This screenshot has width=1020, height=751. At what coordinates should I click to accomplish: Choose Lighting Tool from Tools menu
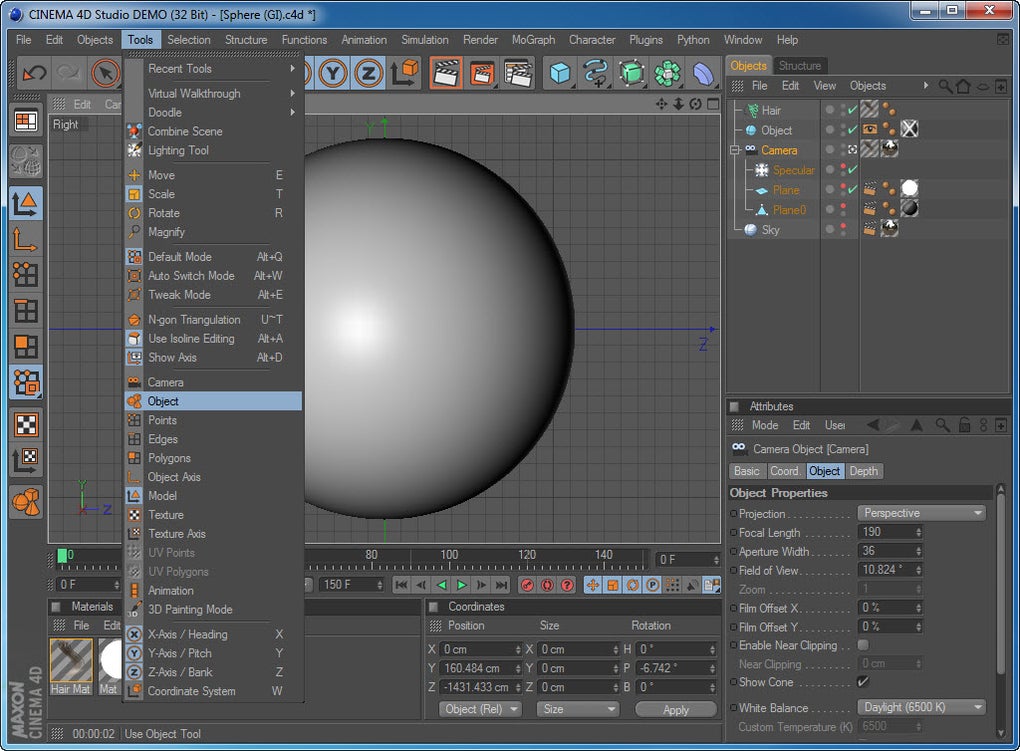[178, 150]
